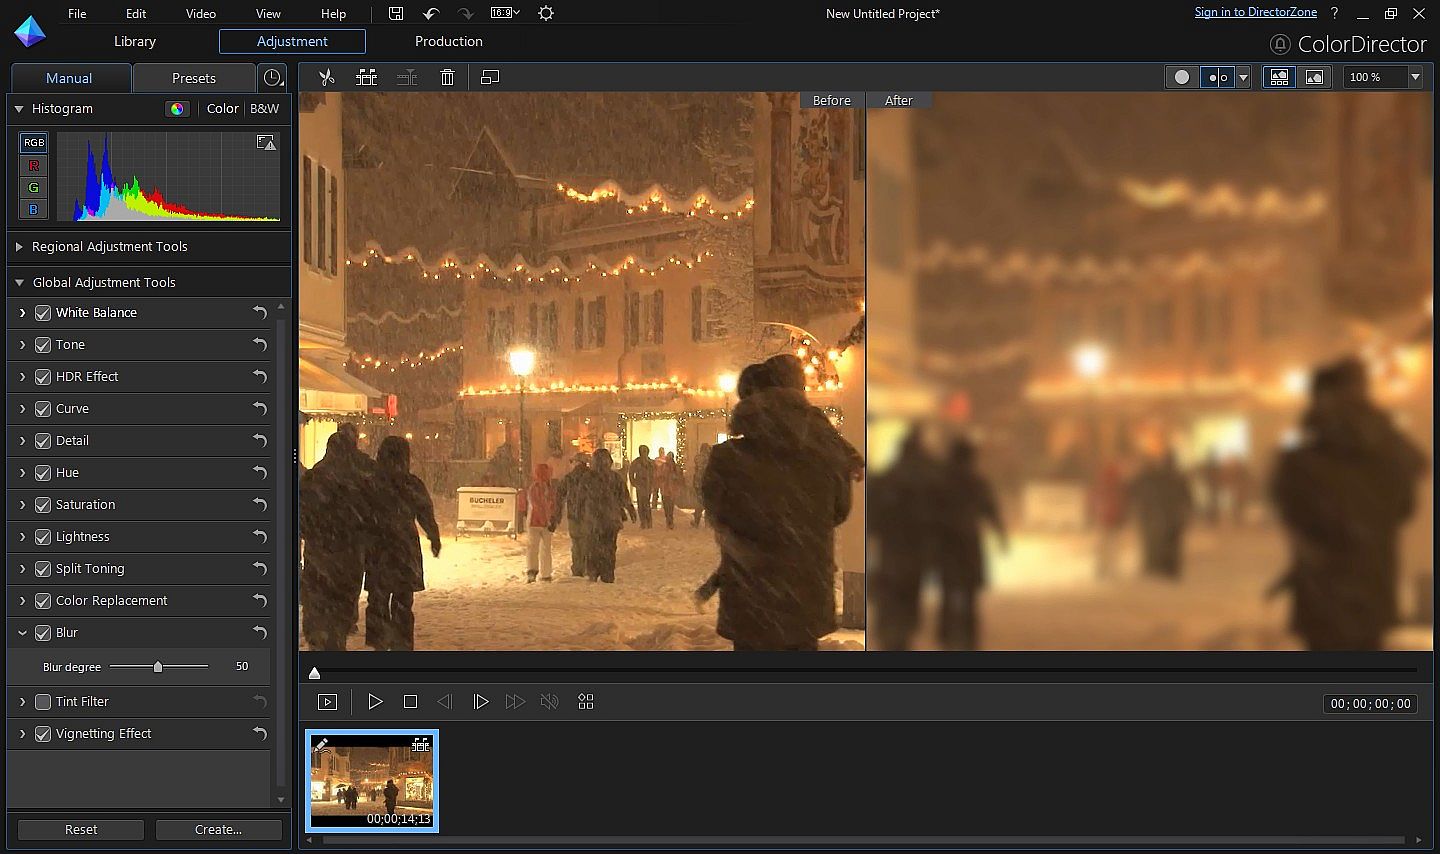Click the save project floppy disk icon

pyautogui.click(x=396, y=13)
